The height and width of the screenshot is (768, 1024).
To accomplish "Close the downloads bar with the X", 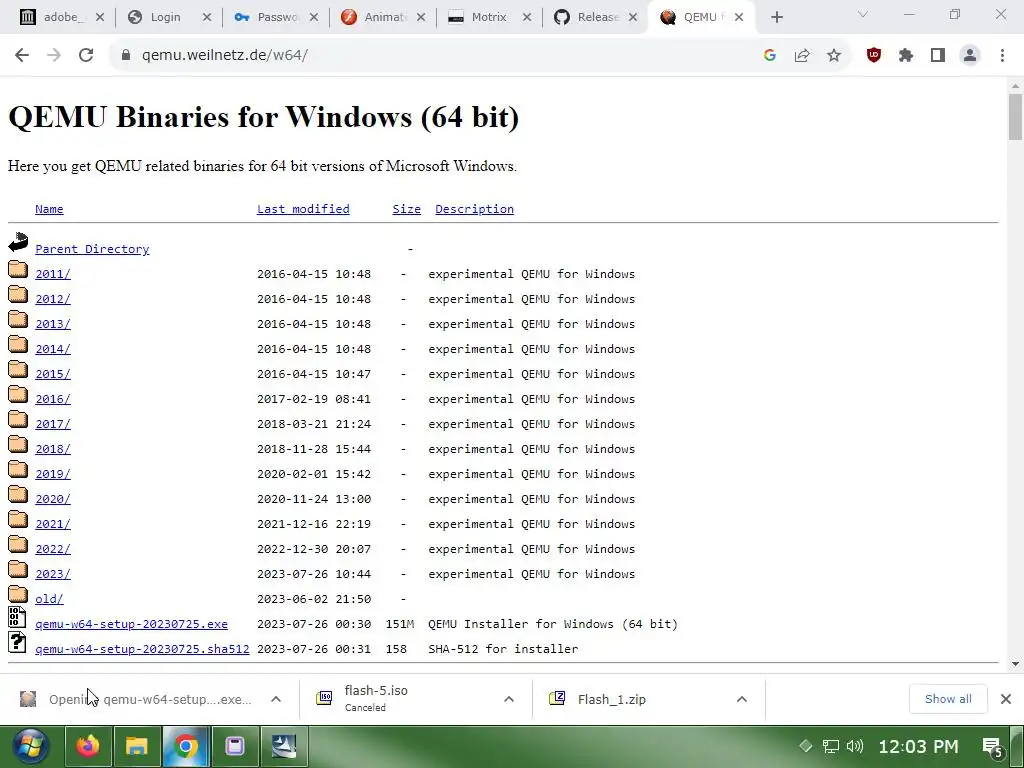I will [x=1006, y=699].
